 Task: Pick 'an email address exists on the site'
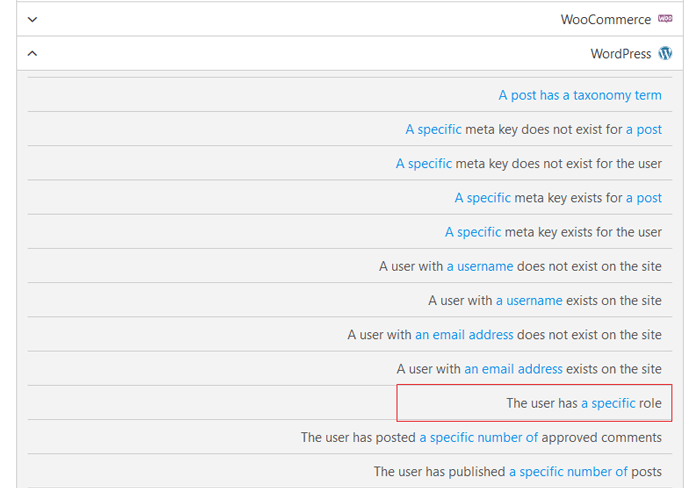[x=529, y=369]
